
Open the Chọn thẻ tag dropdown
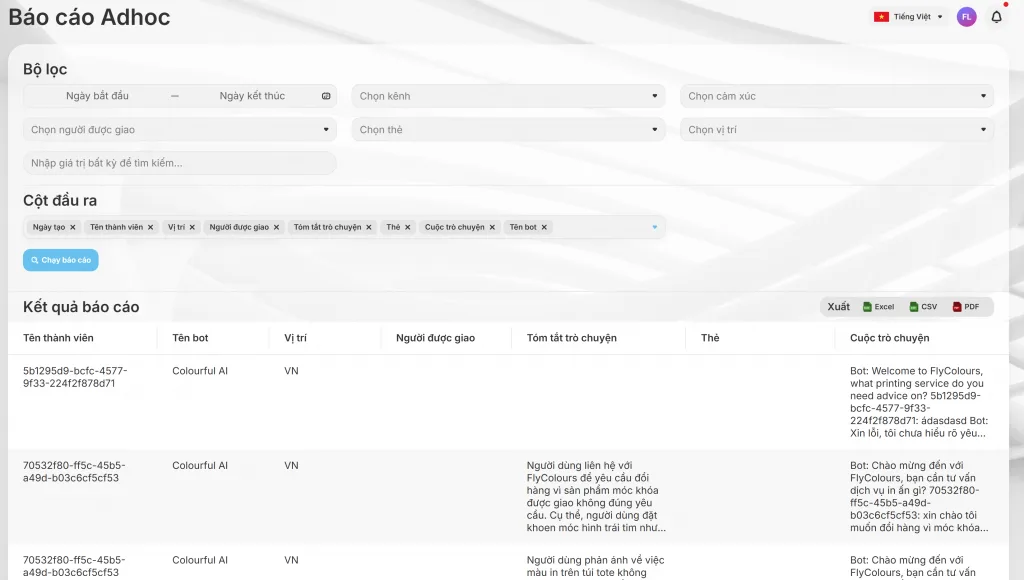pyautogui.click(x=508, y=129)
